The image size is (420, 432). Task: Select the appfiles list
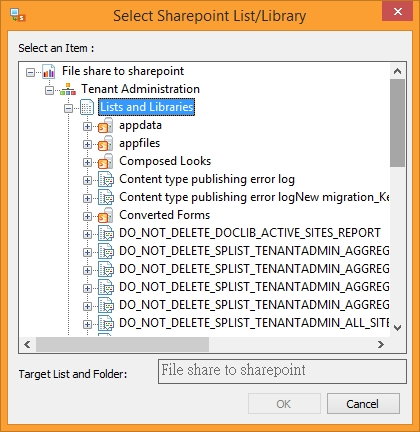coord(140,143)
